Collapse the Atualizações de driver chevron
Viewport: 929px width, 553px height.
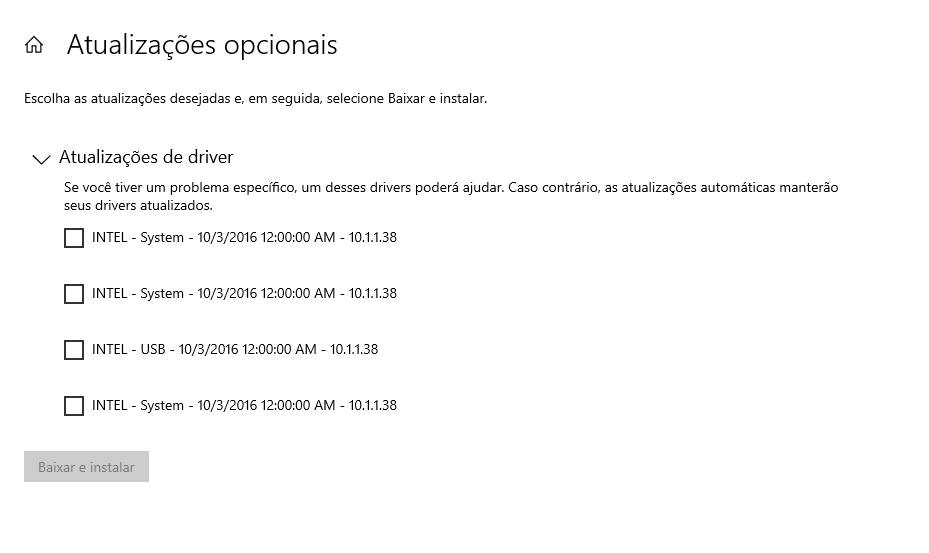[41, 159]
